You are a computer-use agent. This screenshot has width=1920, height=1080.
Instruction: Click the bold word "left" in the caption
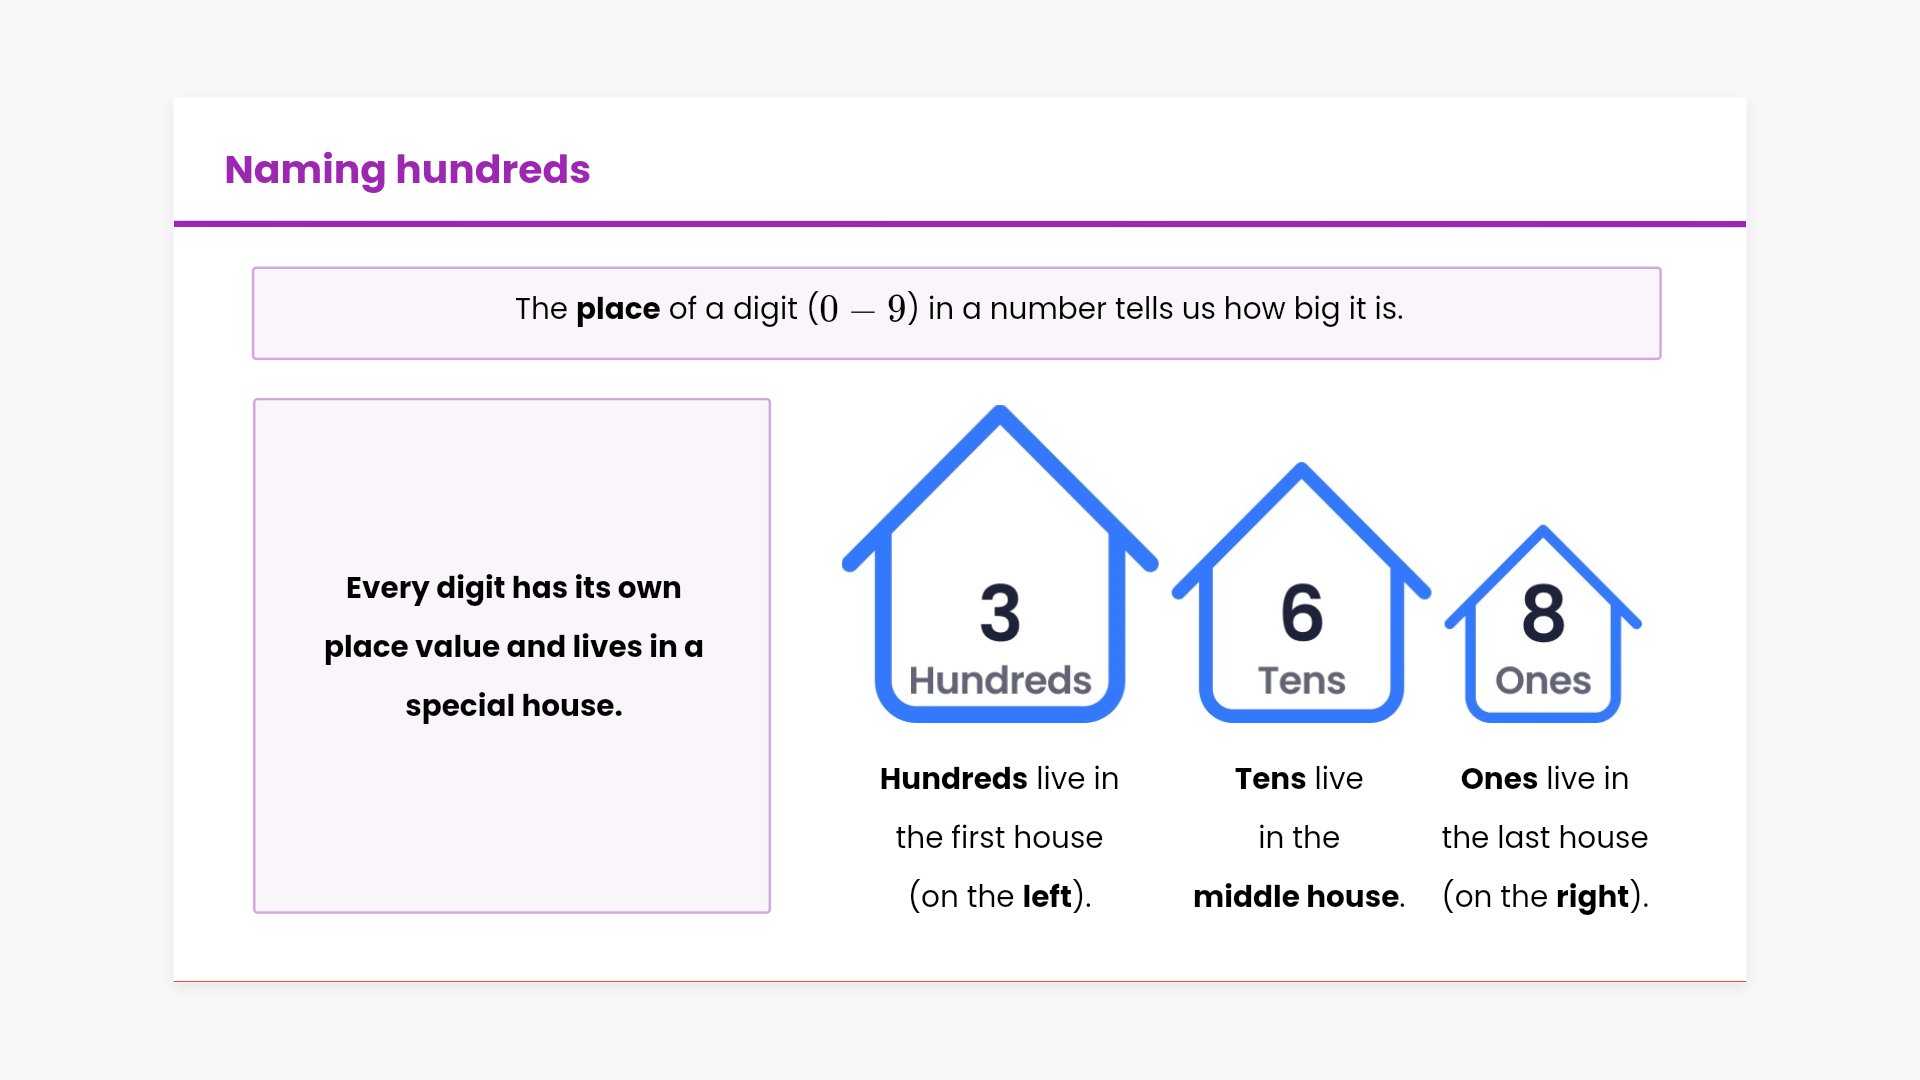(x=1046, y=896)
